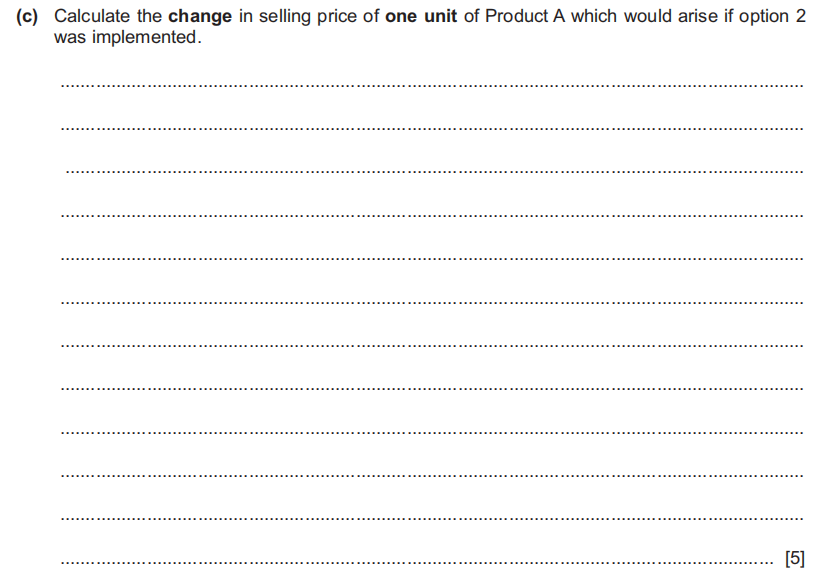Click the sixth dotted answer line
Viewport: 834px width, 585px height.
coord(431,301)
